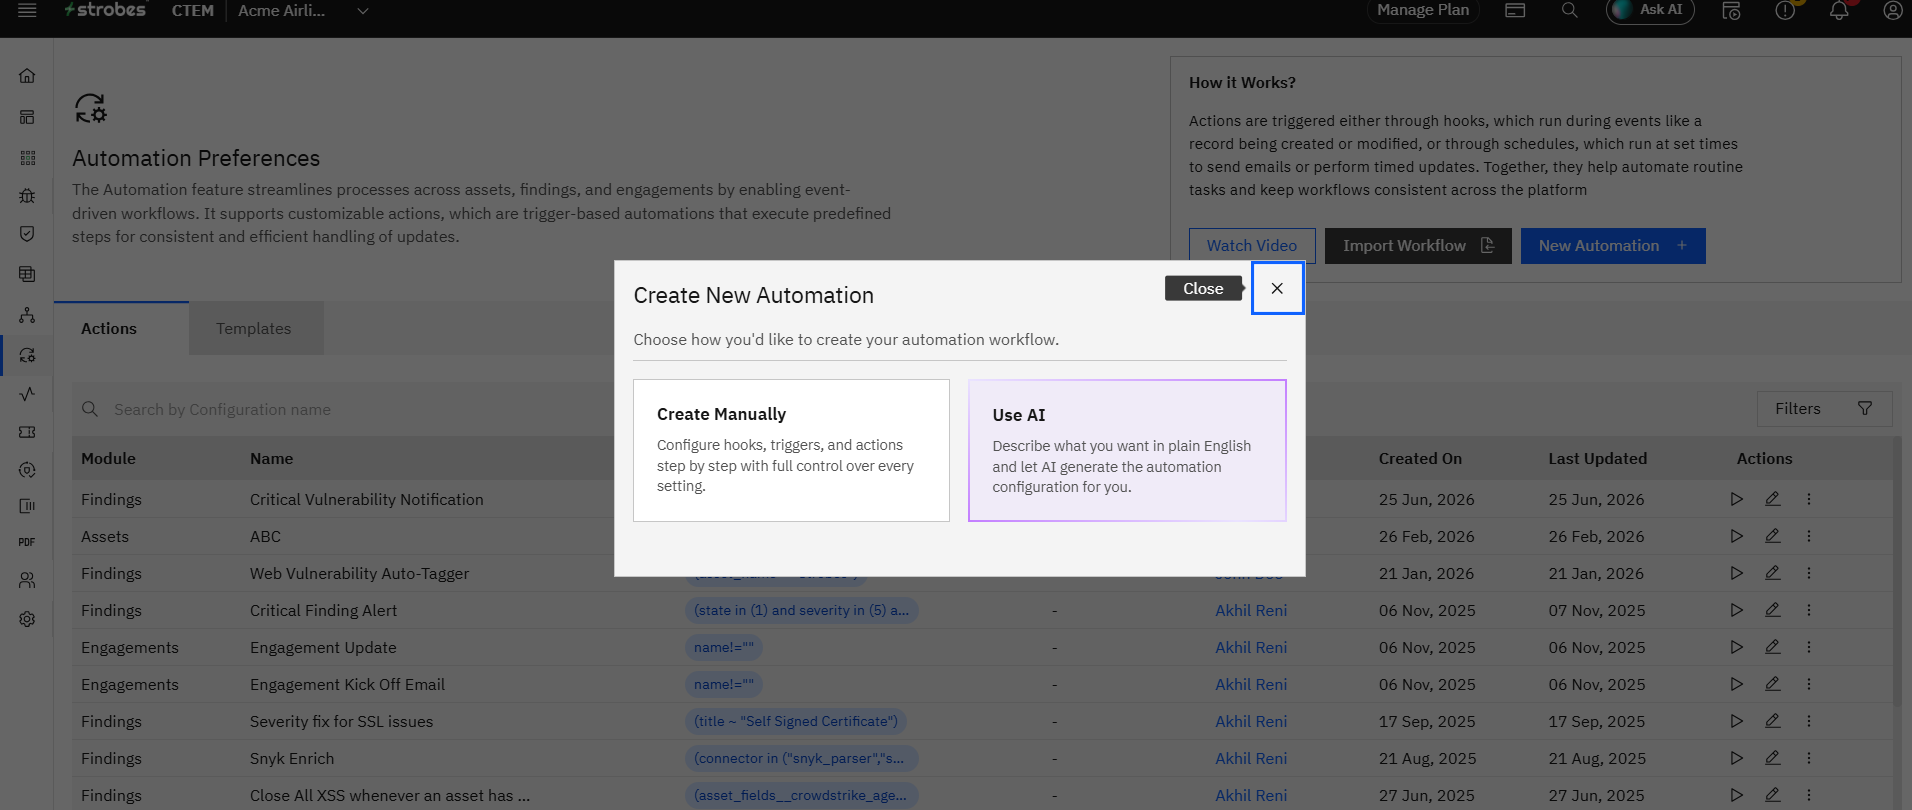Switch to the Templates tab
Screen dimensions: 1912x810
pyautogui.click(x=254, y=328)
